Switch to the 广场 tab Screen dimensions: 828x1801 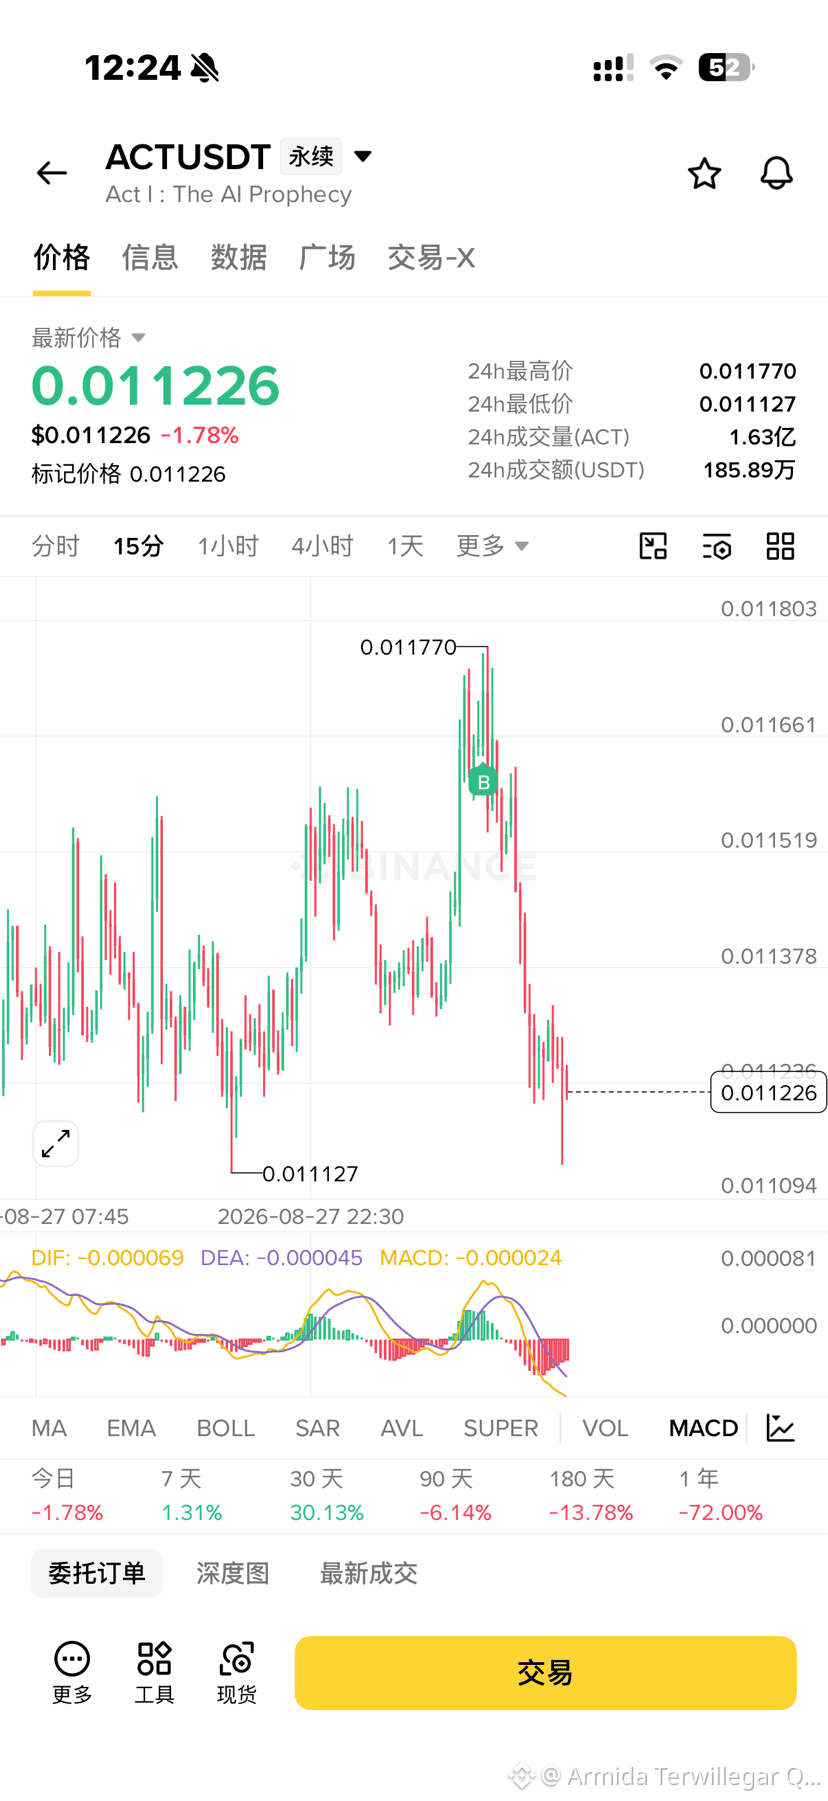point(327,258)
